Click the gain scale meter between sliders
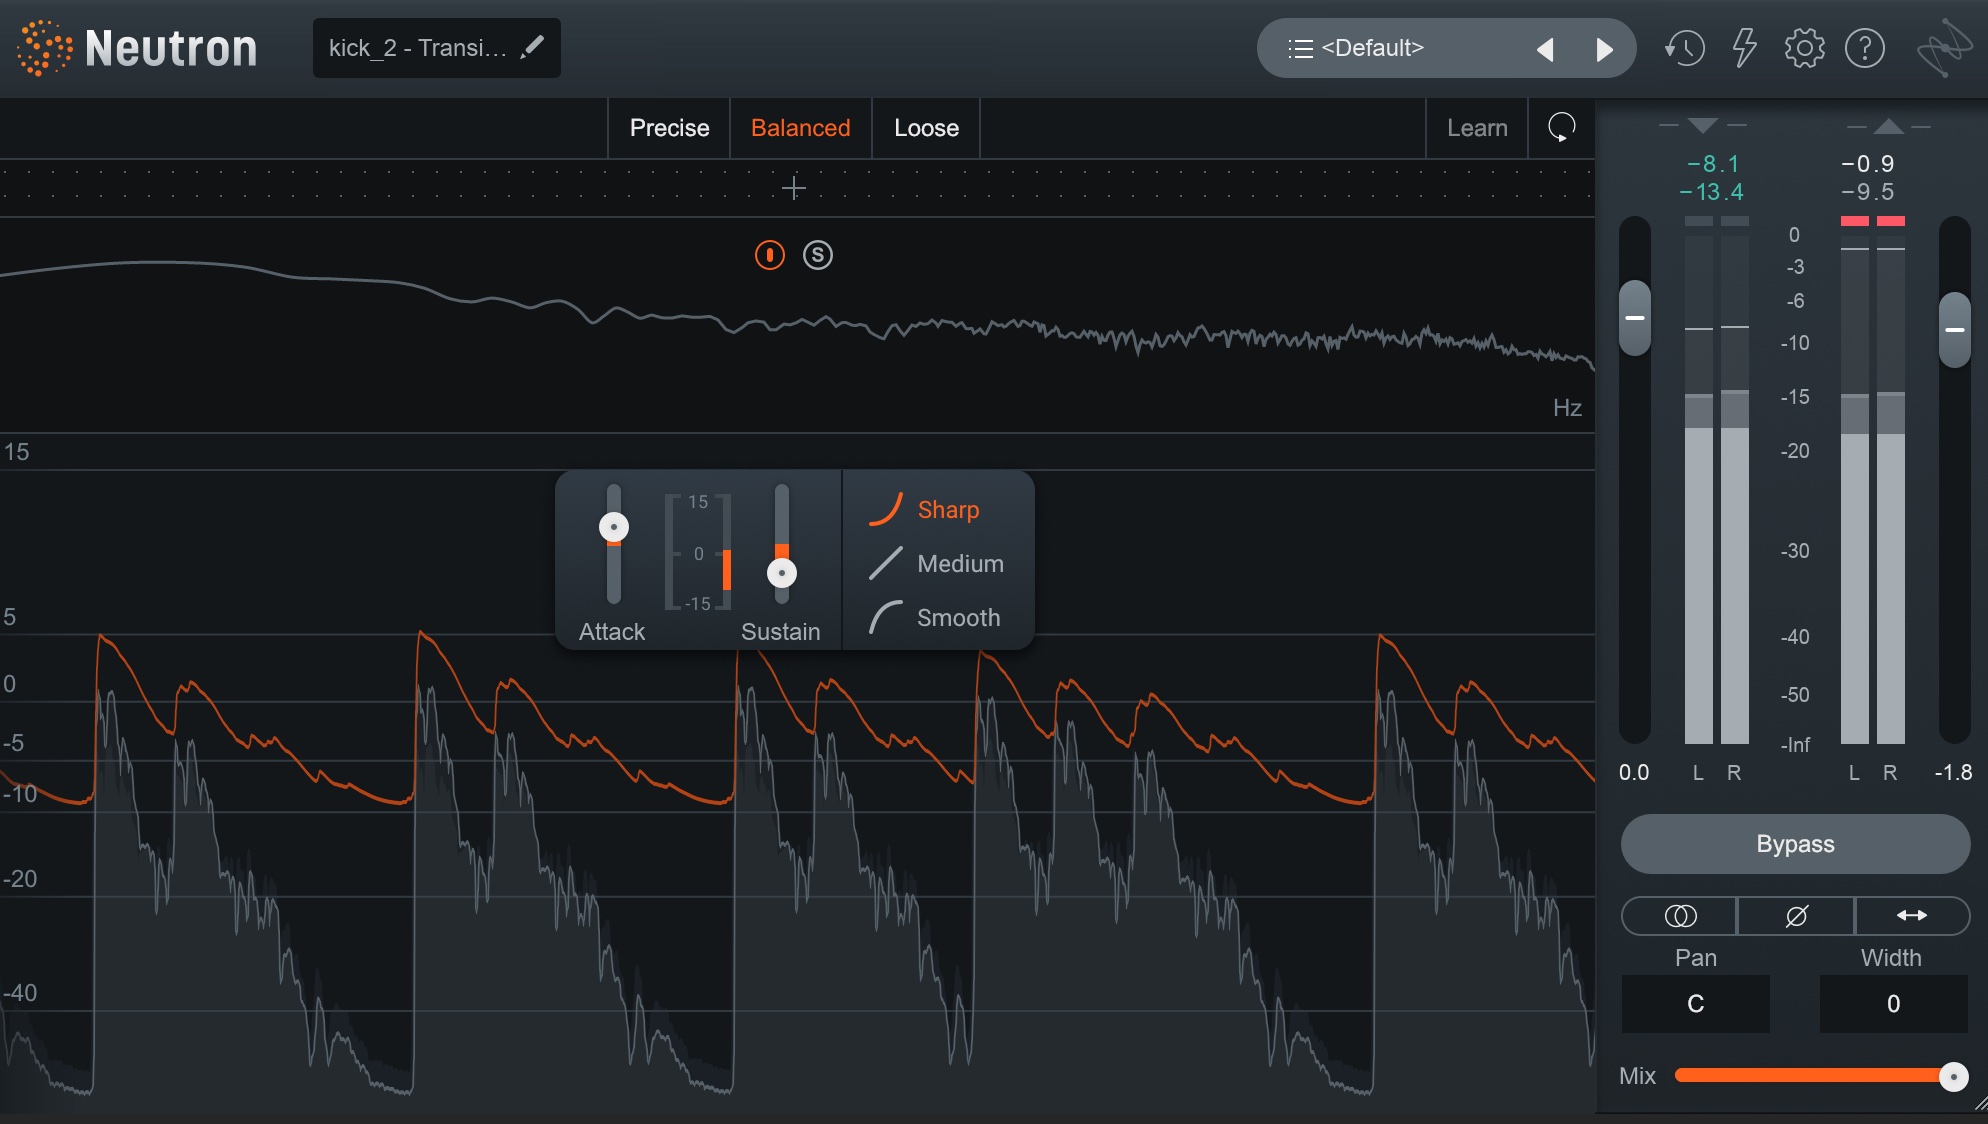 tap(698, 552)
